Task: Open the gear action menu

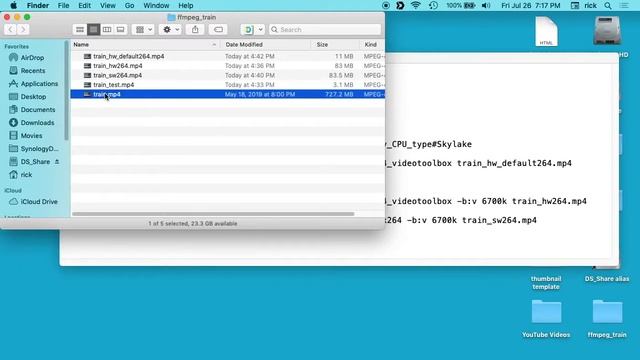Action: point(171,29)
